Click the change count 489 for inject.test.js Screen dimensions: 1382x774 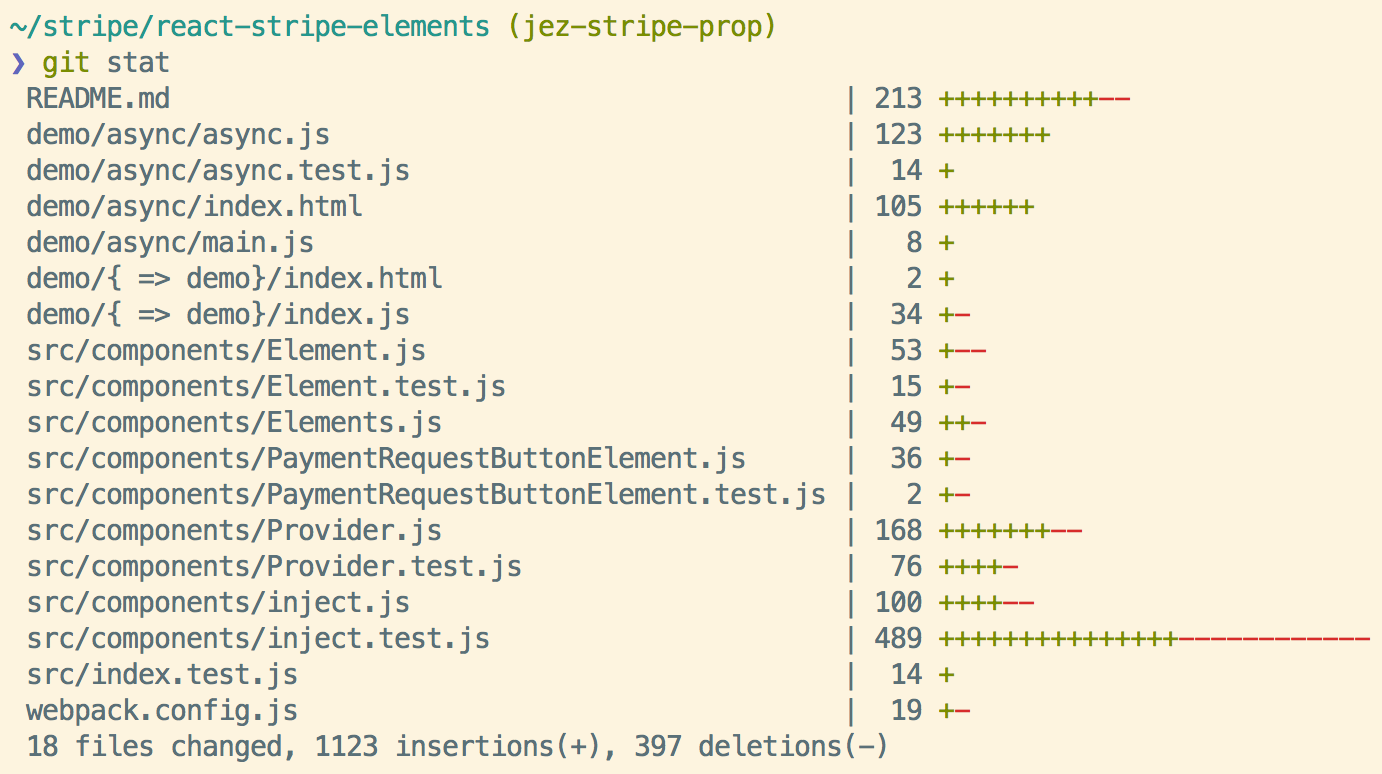coord(898,639)
